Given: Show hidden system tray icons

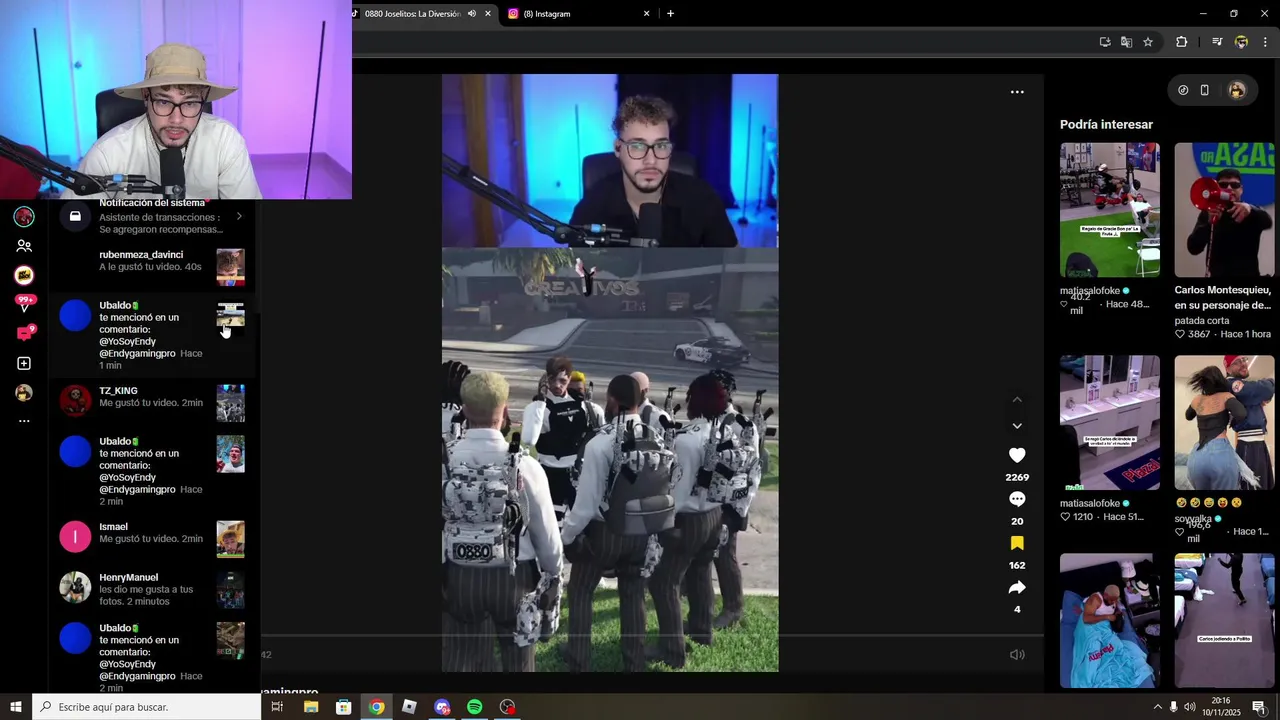Looking at the screenshot, I should (1158, 707).
